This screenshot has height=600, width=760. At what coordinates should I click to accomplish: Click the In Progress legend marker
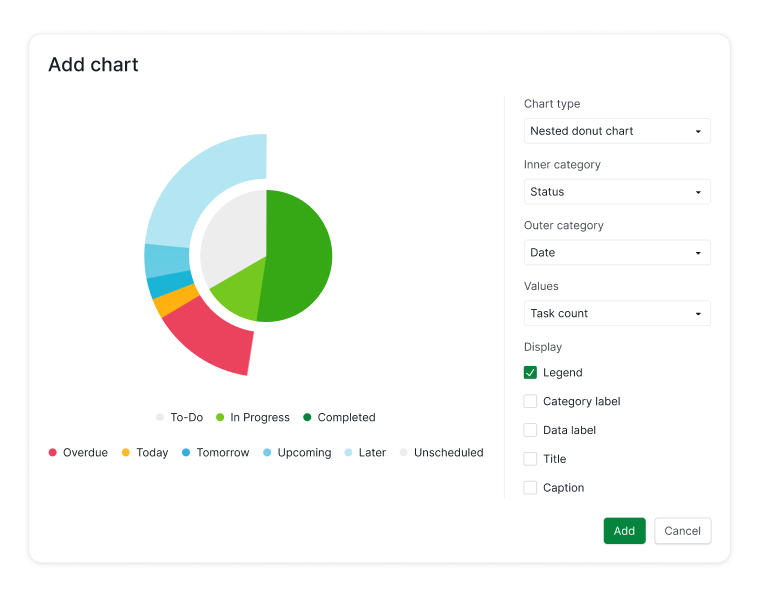click(x=221, y=418)
